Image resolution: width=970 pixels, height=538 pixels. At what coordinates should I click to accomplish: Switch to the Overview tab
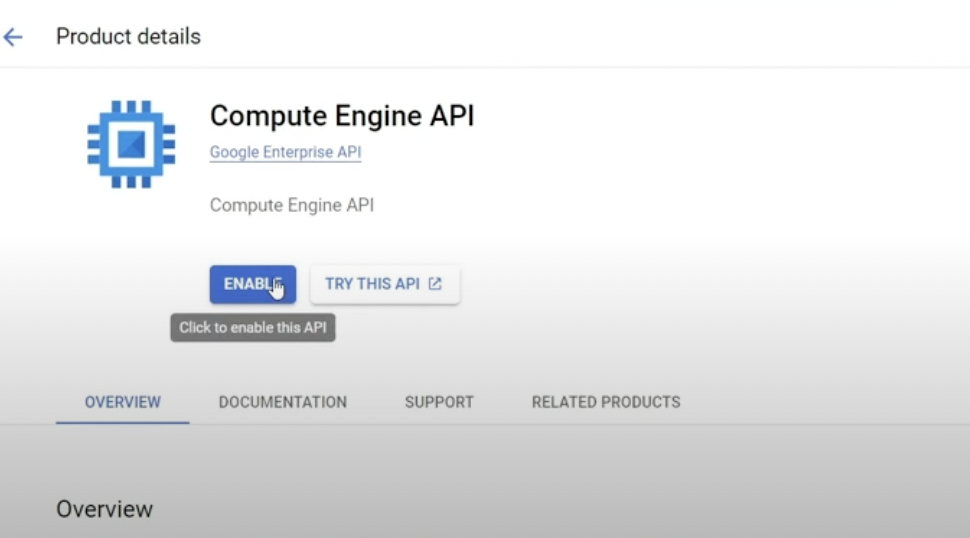122,402
